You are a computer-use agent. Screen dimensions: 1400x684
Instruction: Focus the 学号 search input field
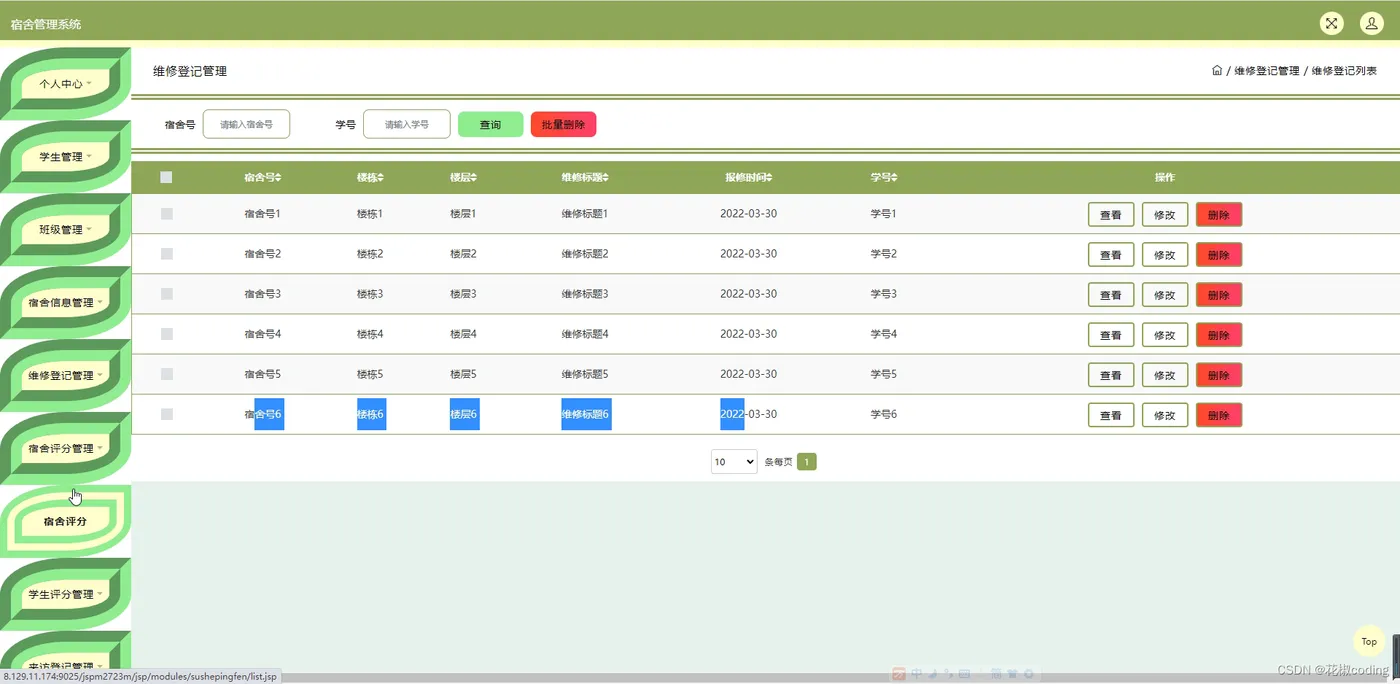click(407, 124)
